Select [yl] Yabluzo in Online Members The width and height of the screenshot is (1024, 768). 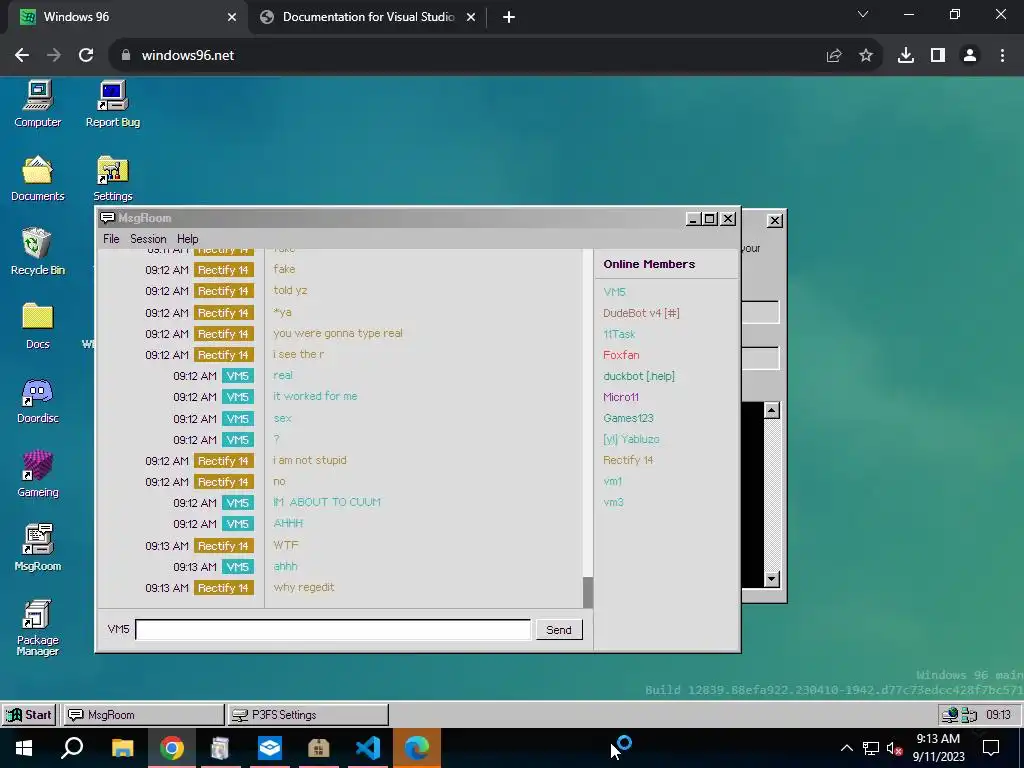[632, 439]
